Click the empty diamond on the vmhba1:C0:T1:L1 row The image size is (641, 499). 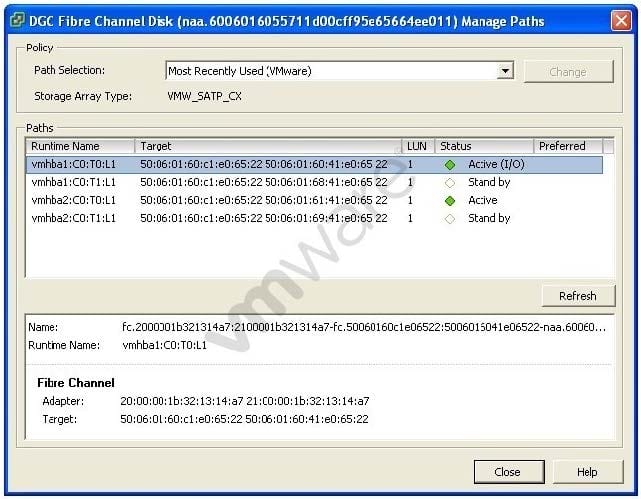(450, 183)
